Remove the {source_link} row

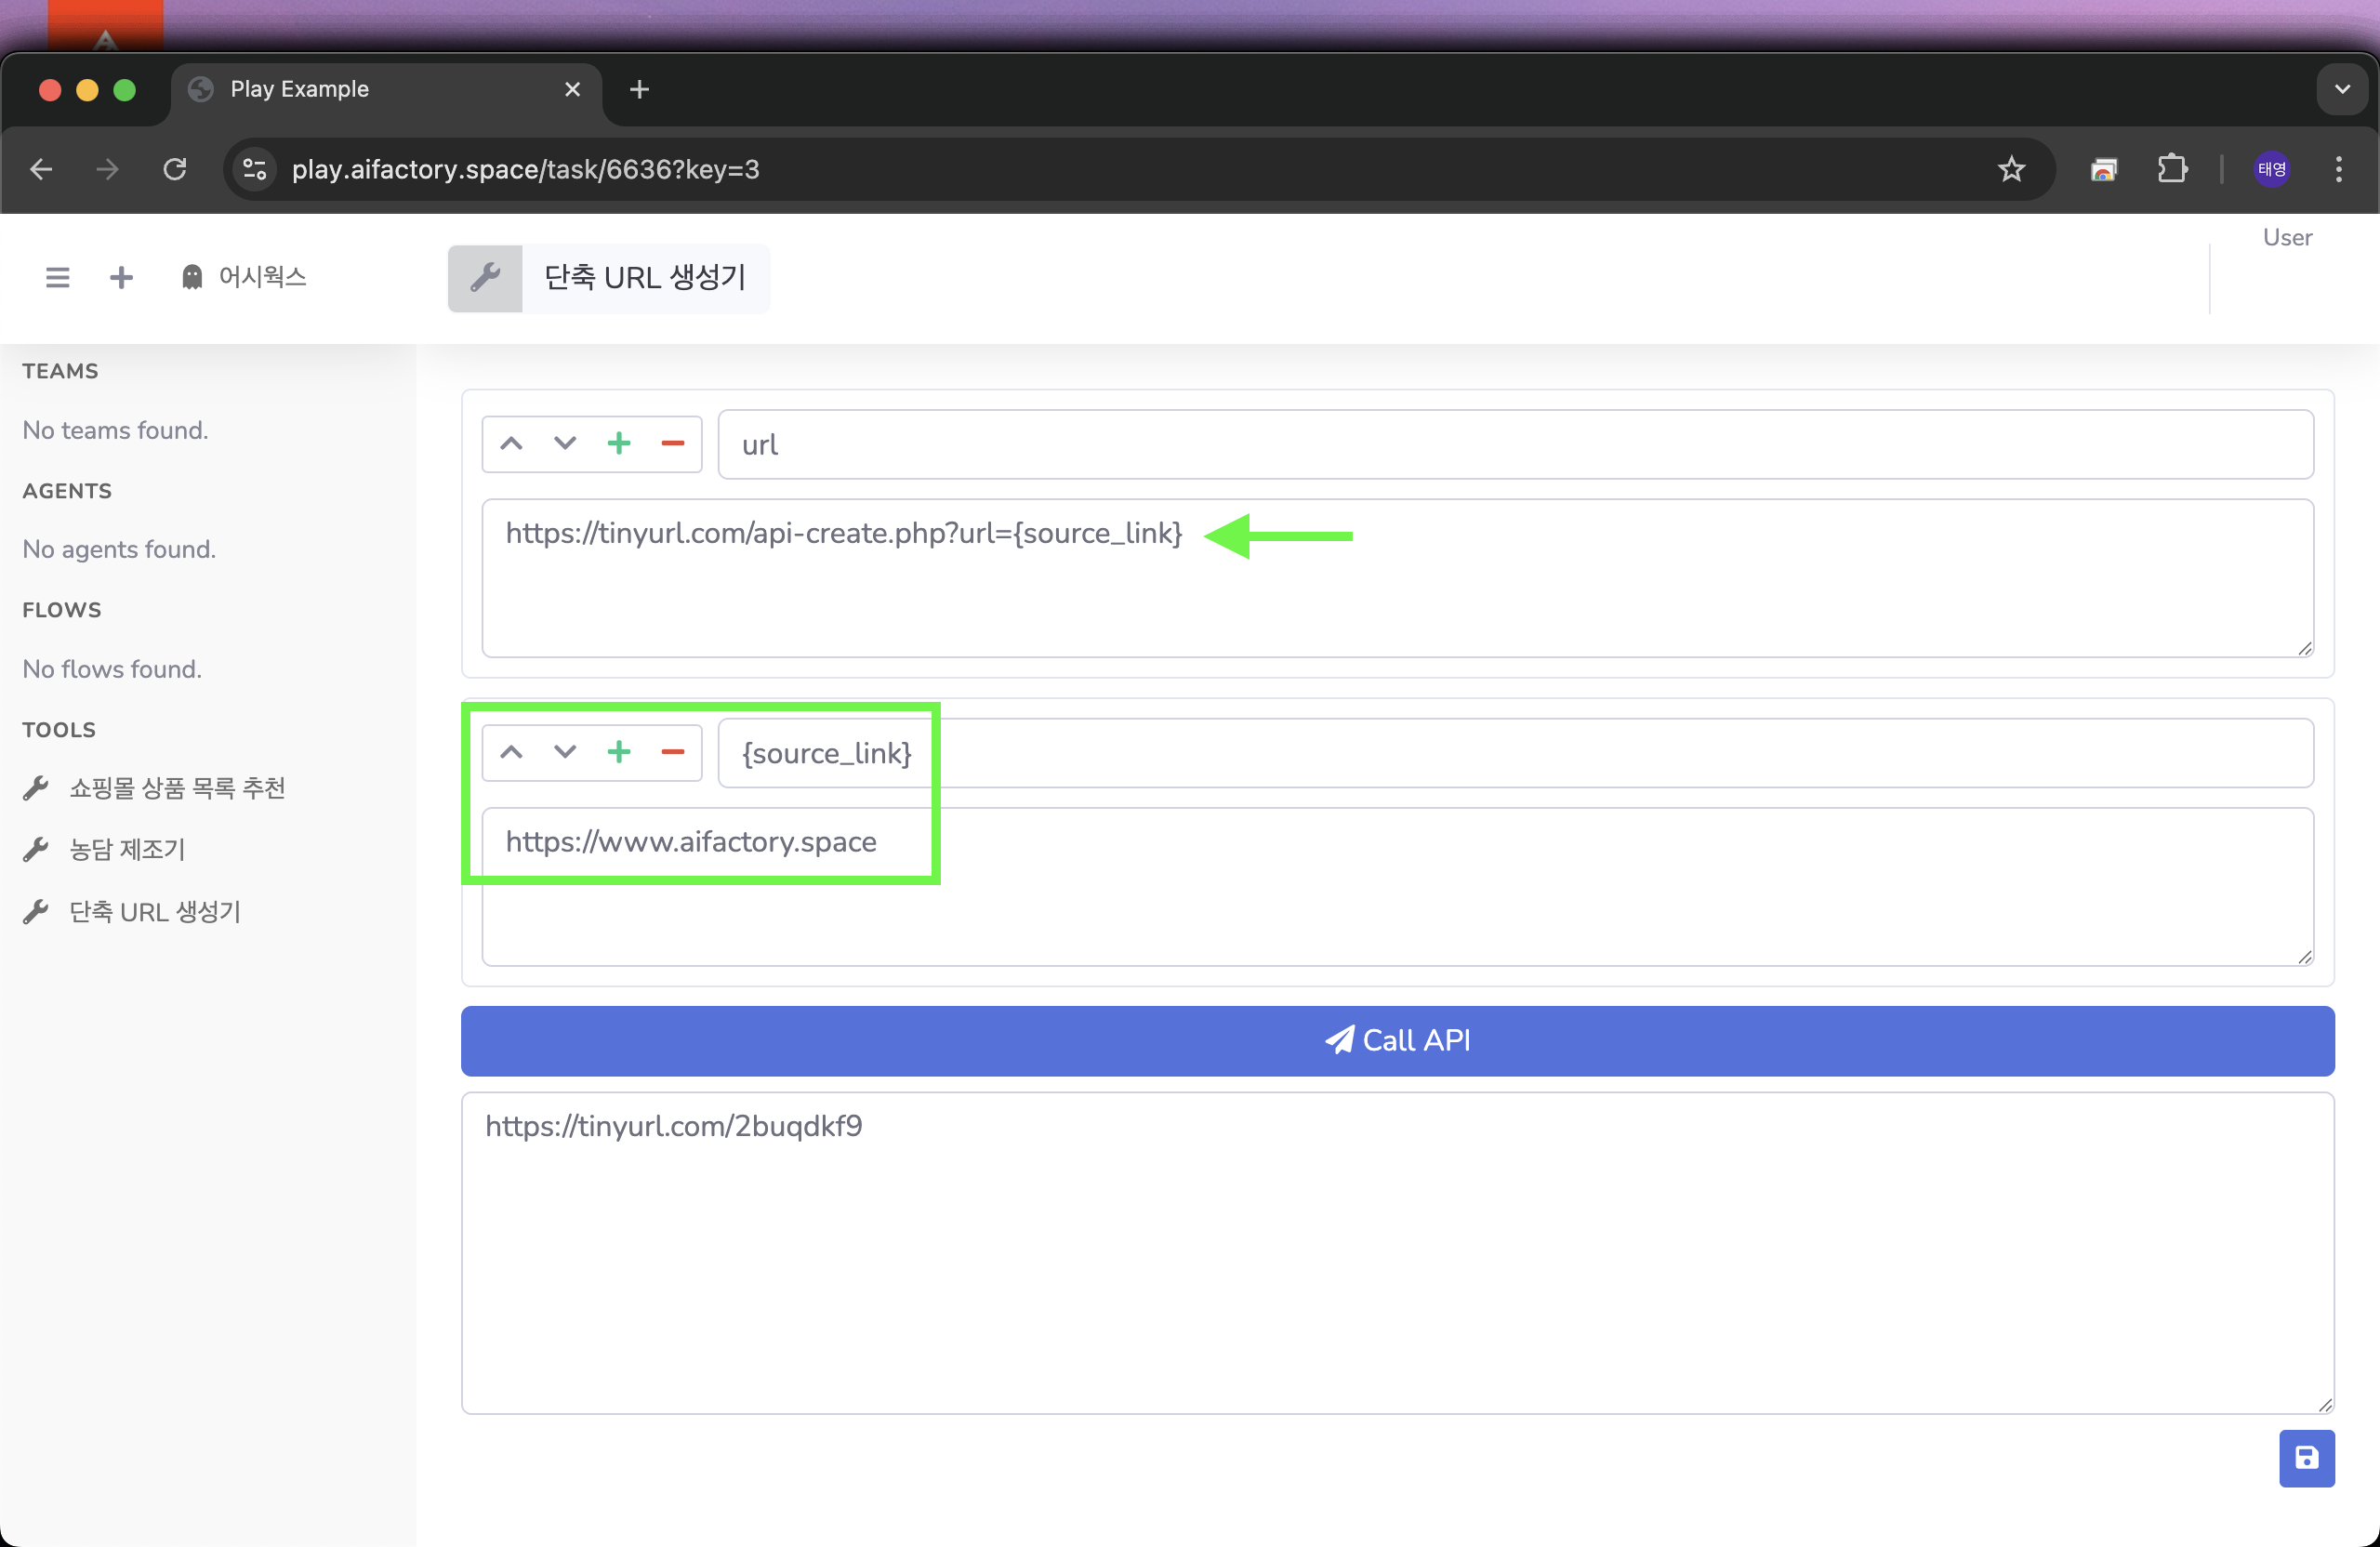click(x=673, y=752)
